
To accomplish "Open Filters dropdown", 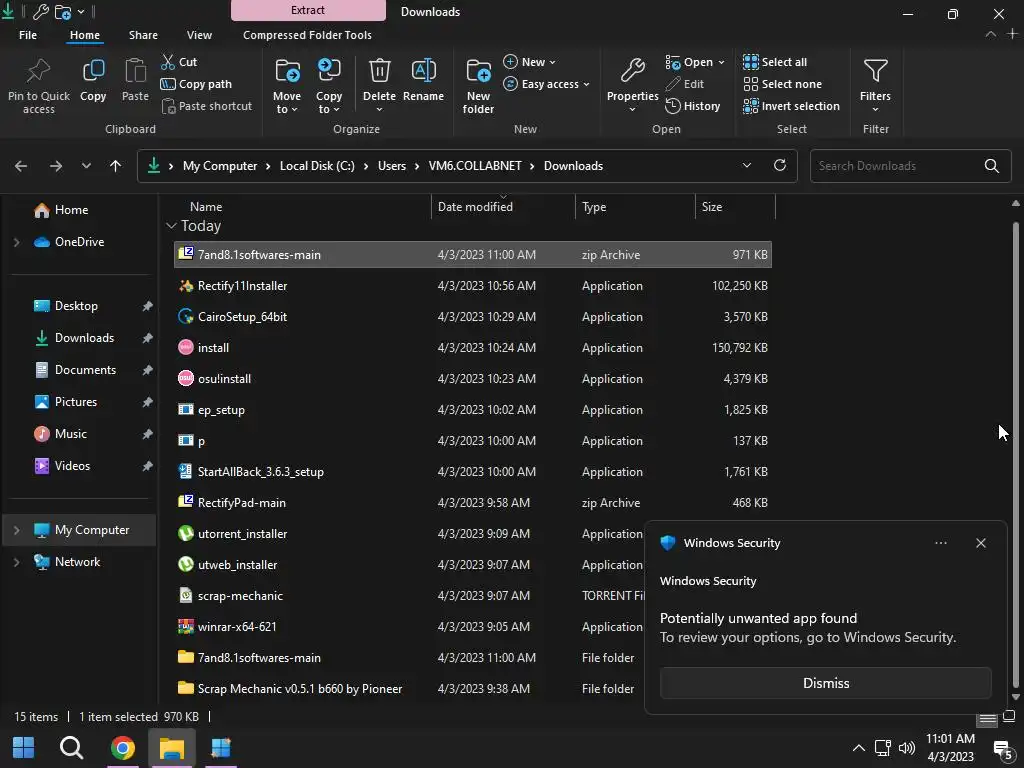I will point(875,85).
